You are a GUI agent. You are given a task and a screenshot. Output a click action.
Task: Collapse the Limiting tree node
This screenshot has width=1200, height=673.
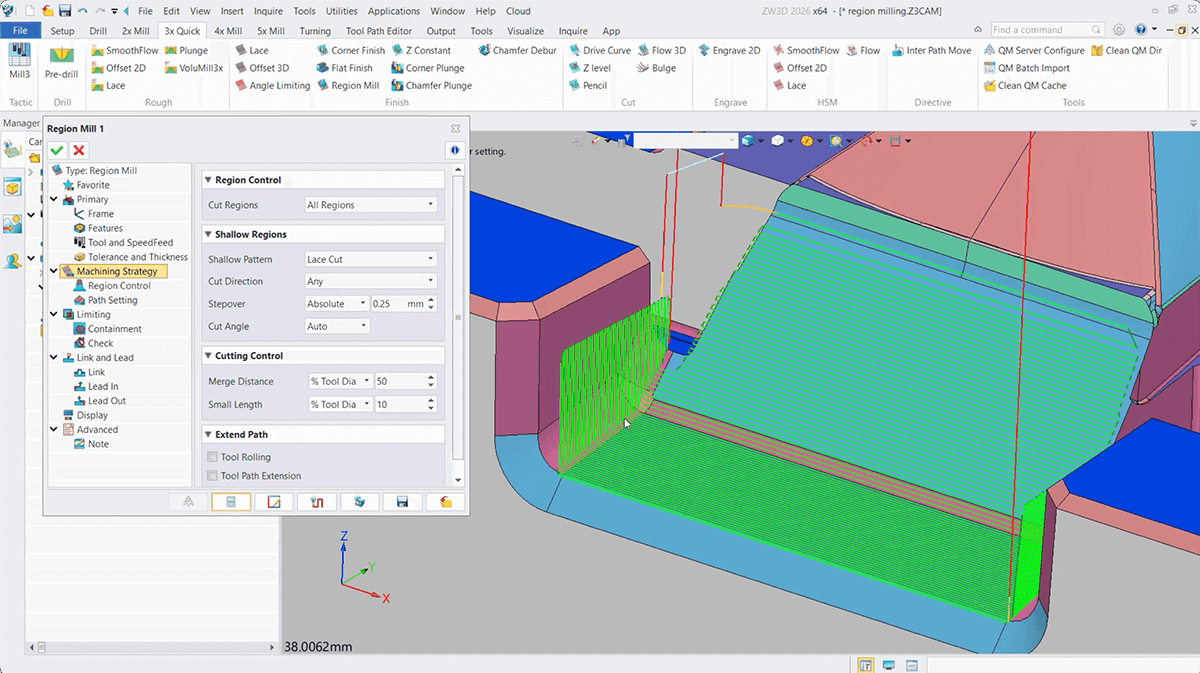click(x=55, y=314)
